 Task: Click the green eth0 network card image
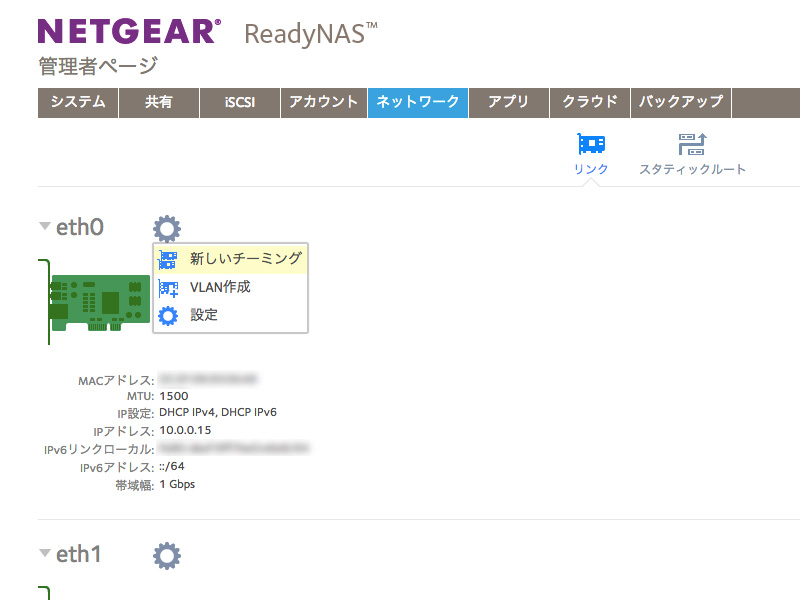[x=100, y=300]
